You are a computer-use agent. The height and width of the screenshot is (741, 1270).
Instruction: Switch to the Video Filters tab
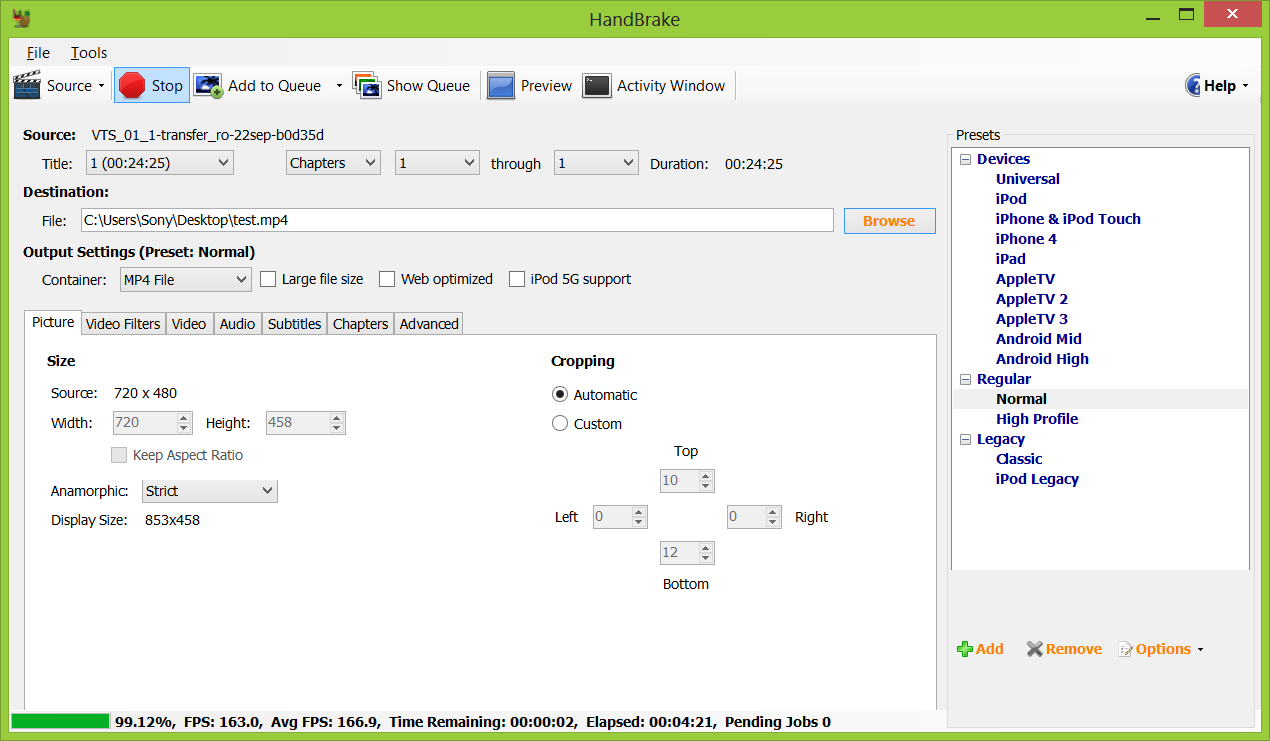click(x=123, y=324)
